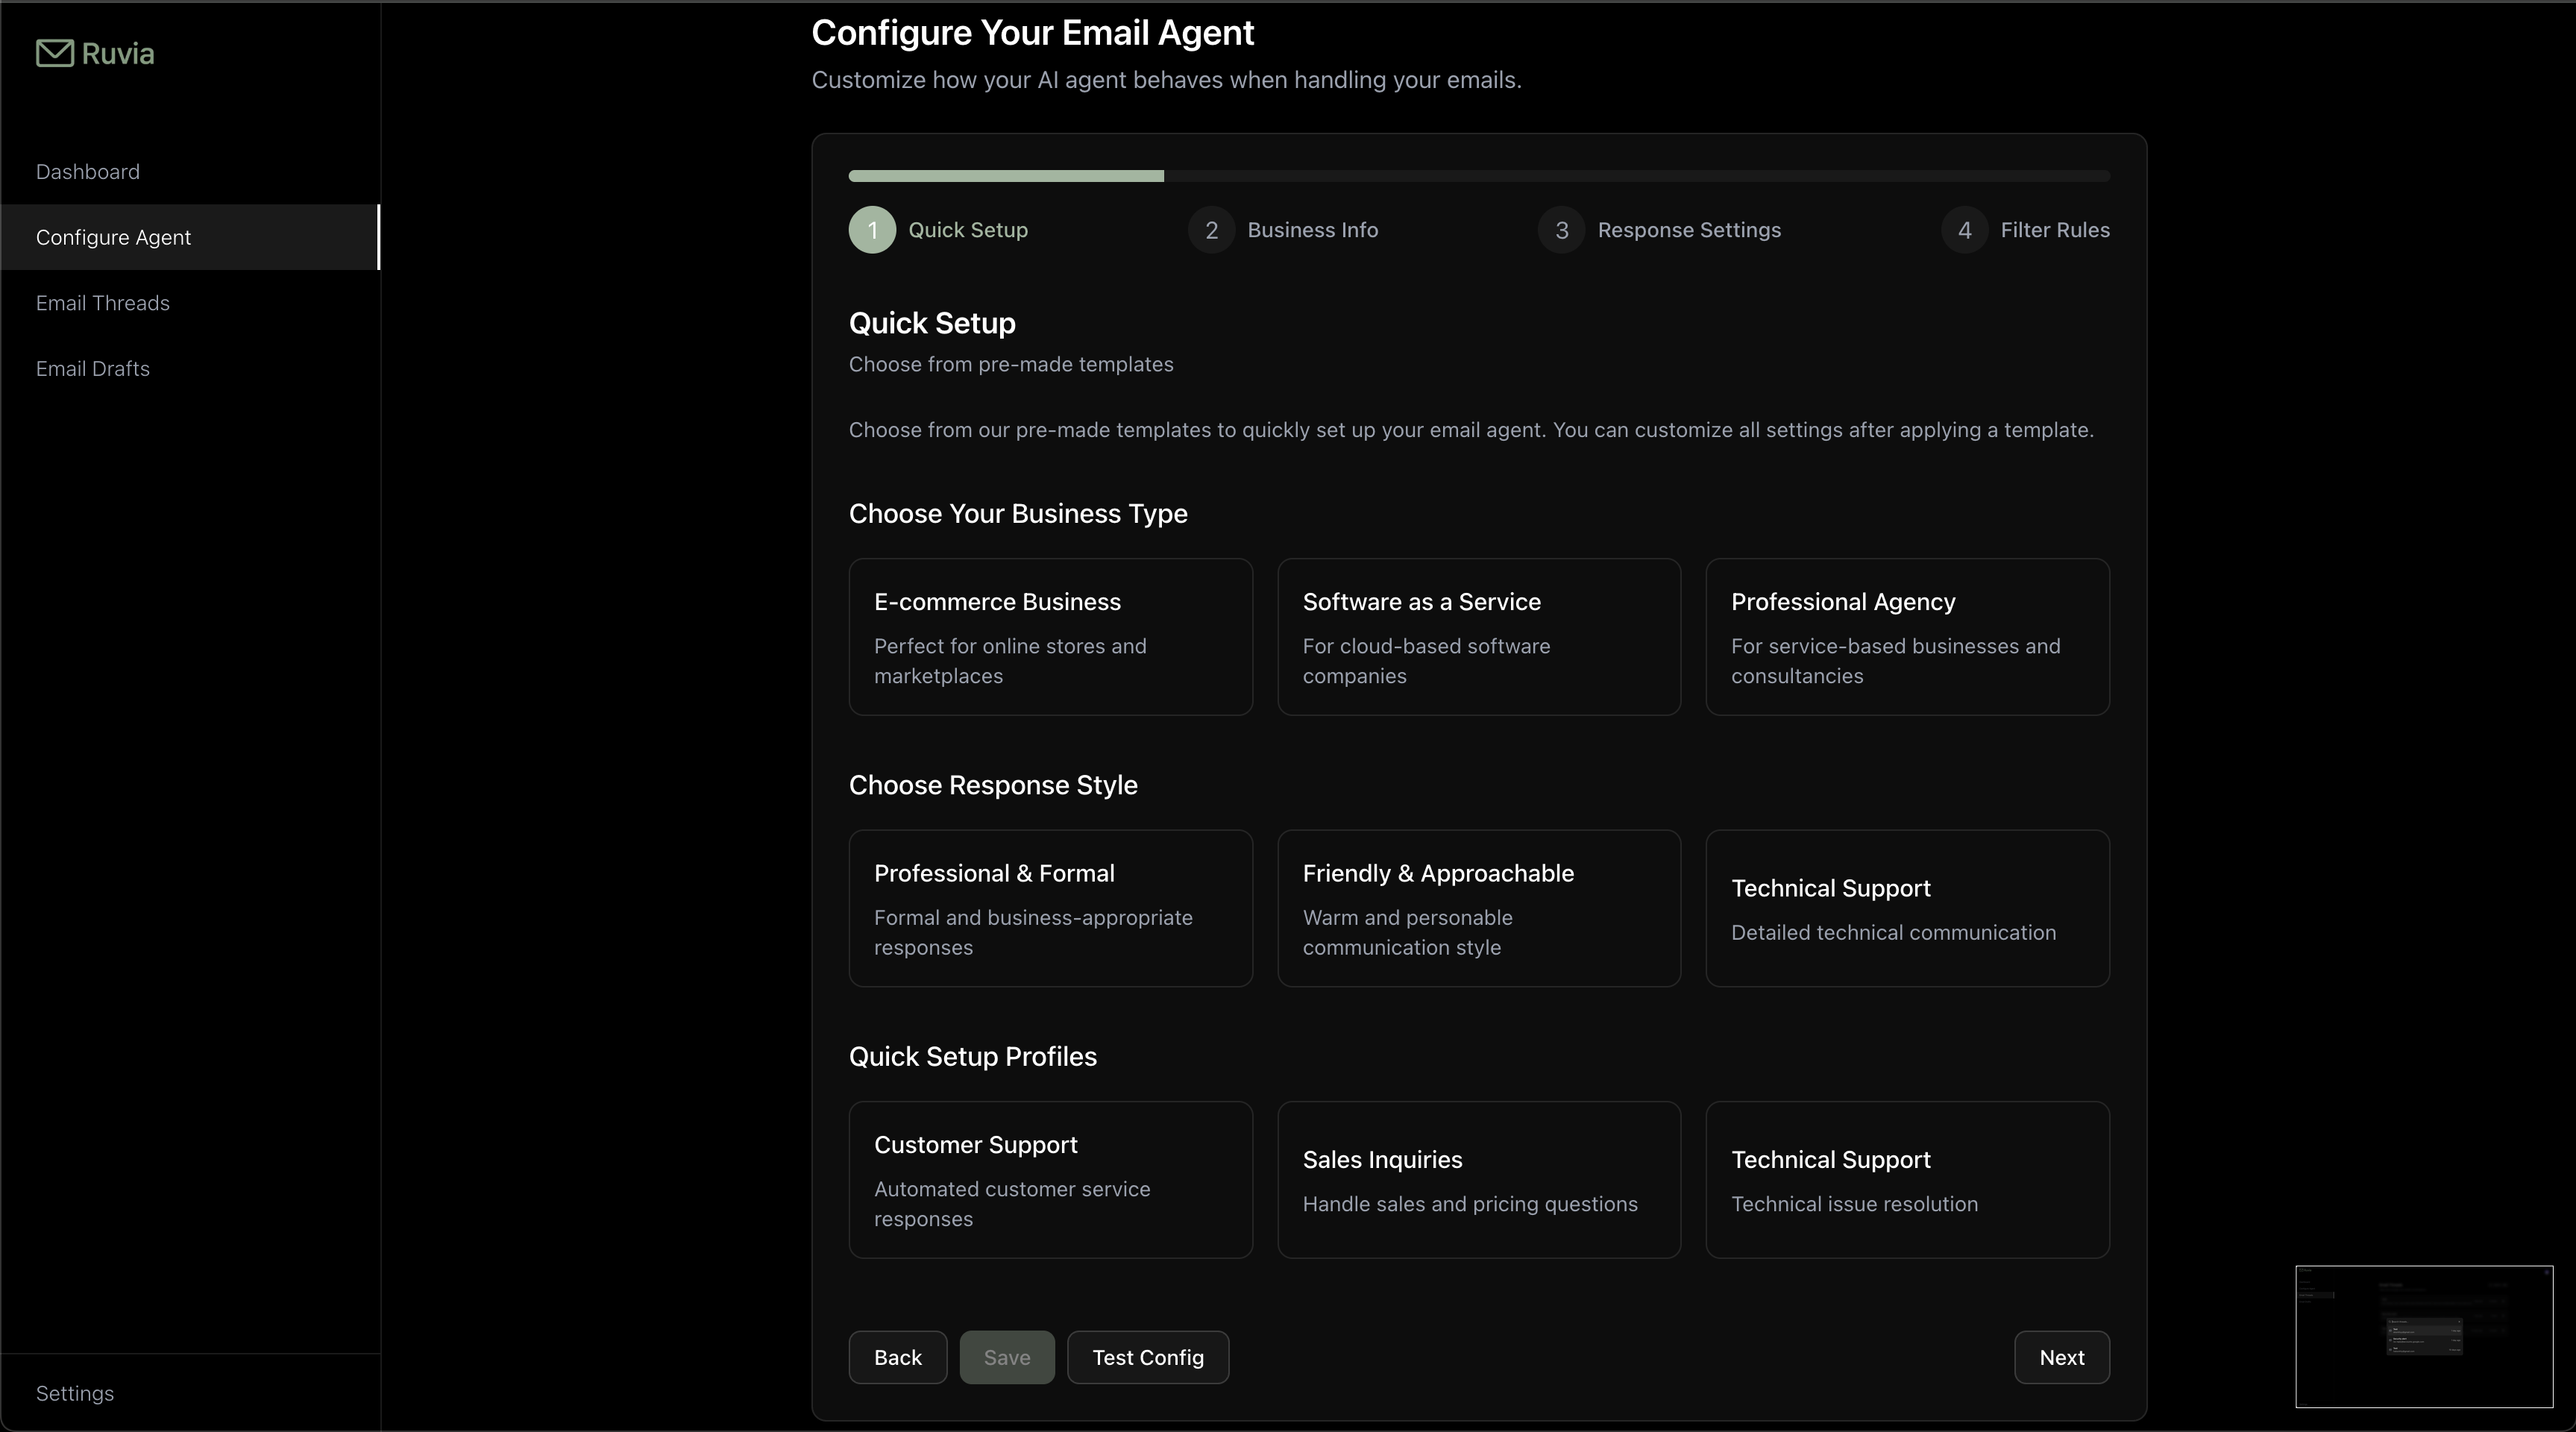Jump to step 2 number circle

pos(1211,230)
